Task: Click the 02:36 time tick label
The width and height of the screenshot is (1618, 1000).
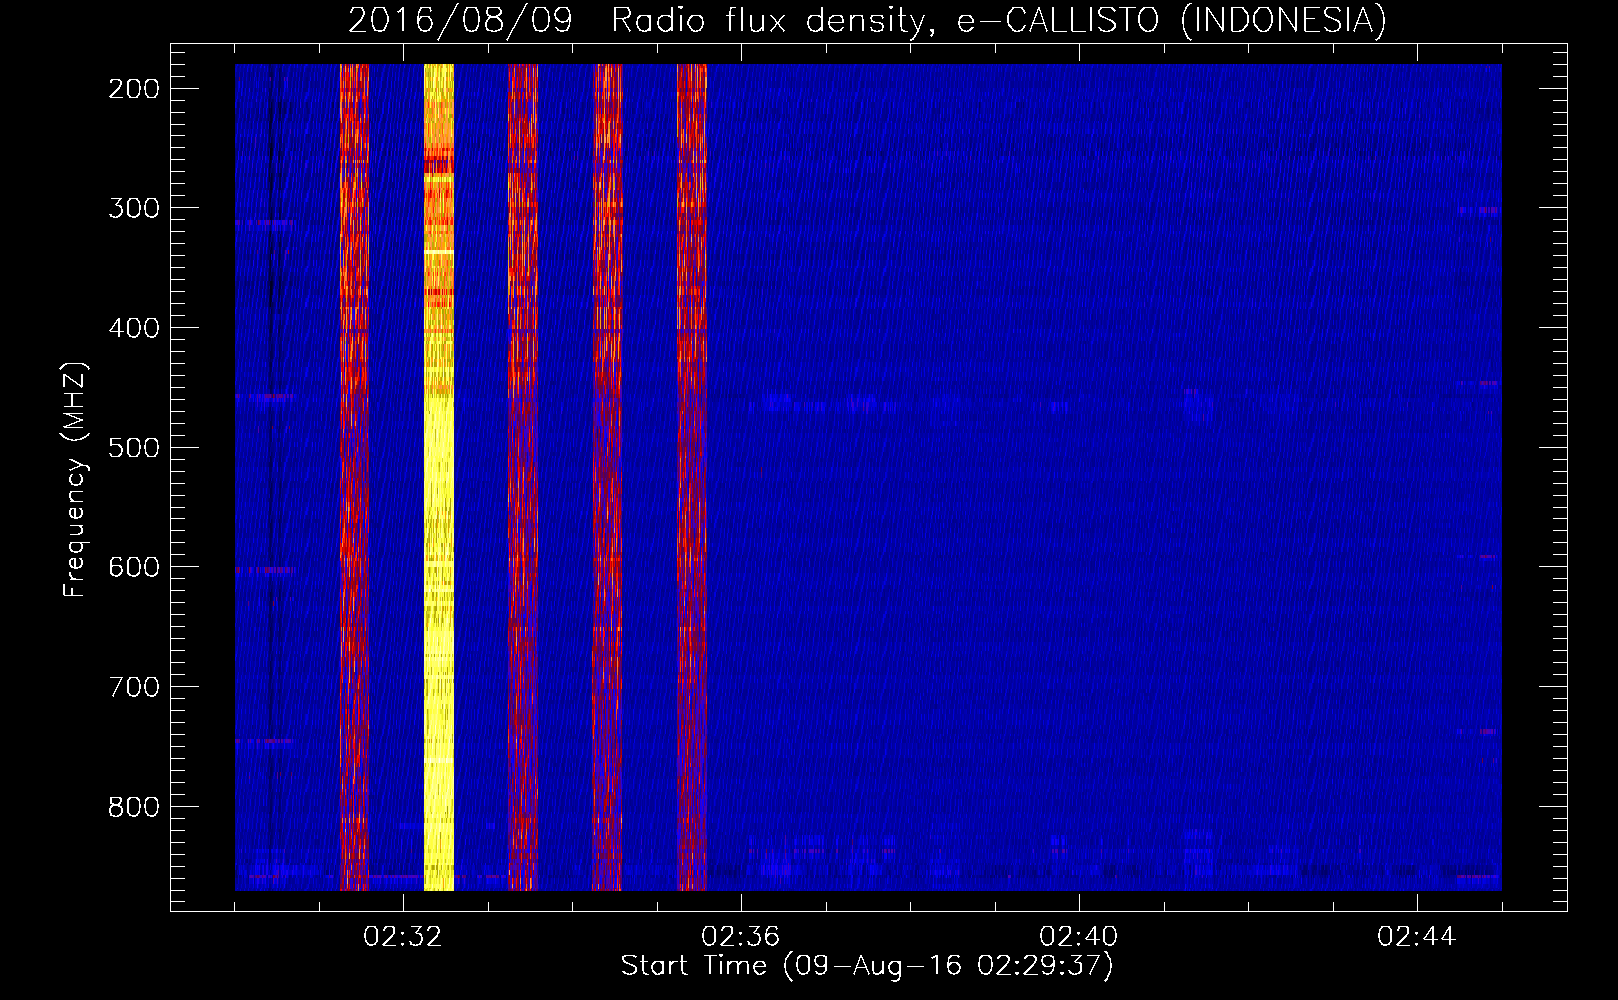Action: (x=741, y=937)
